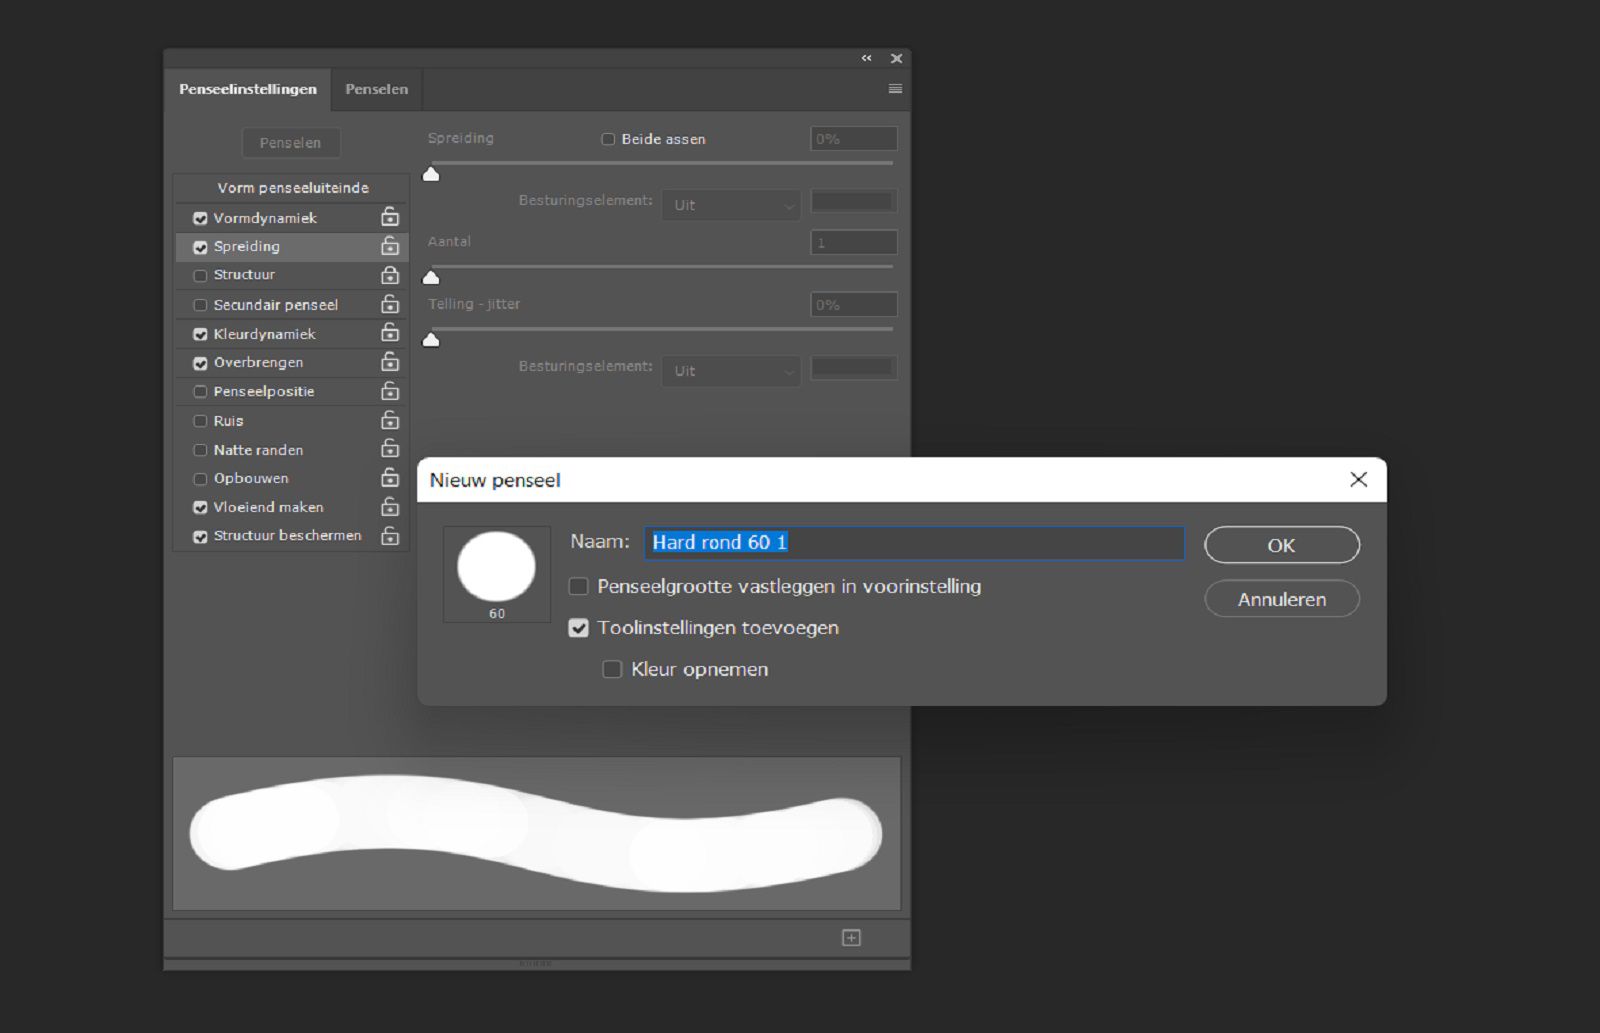Click the new brush plus icon
Screen dimensions: 1600x1033
coord(852,937)
